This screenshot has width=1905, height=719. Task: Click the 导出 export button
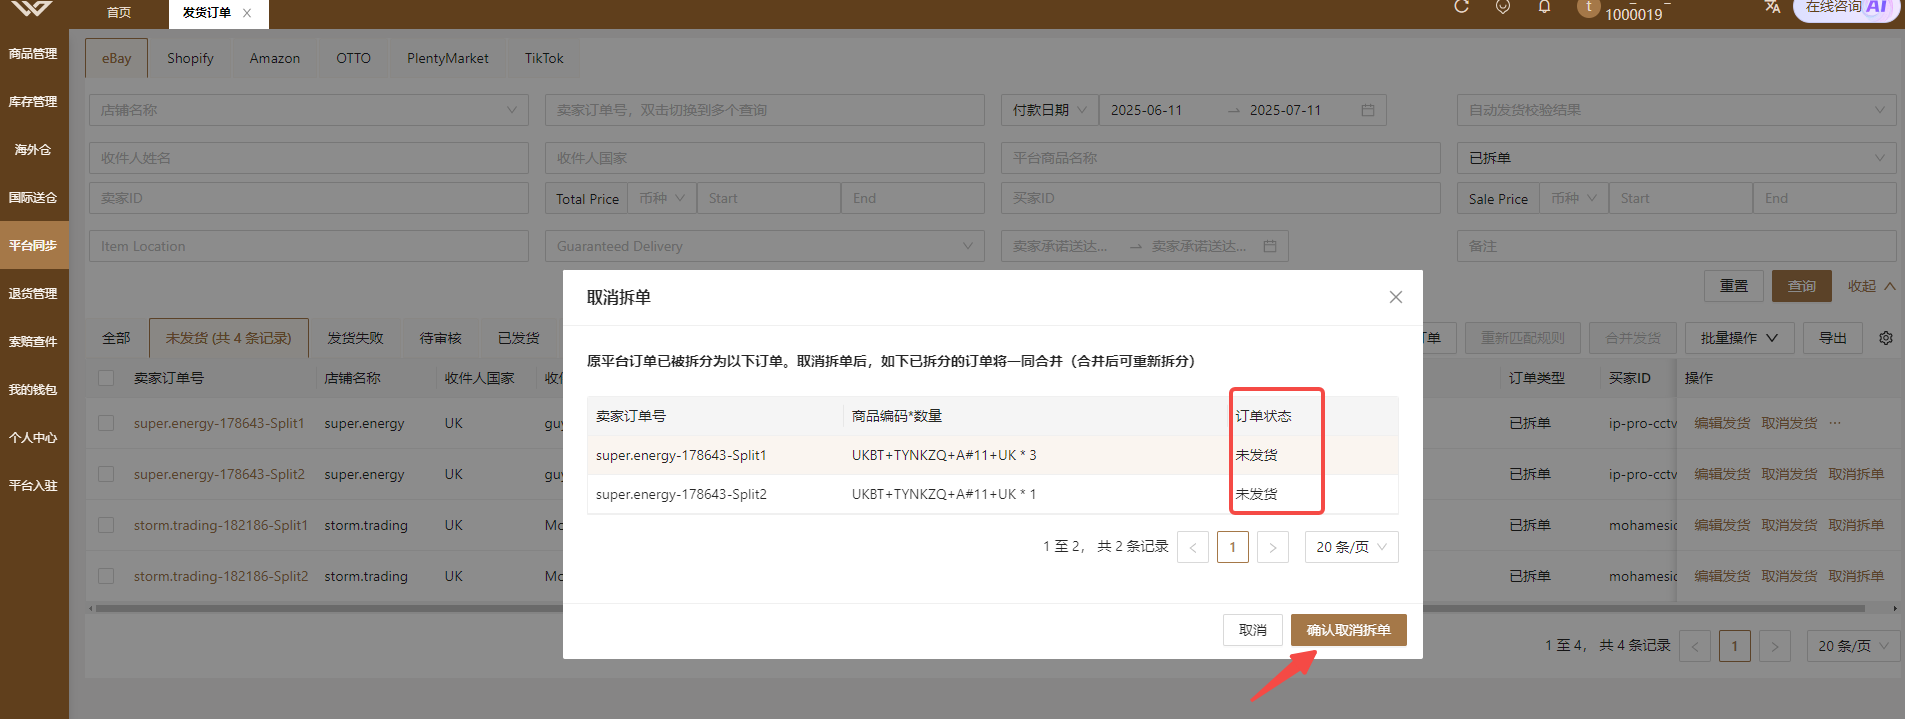(x=1833, y=338)
